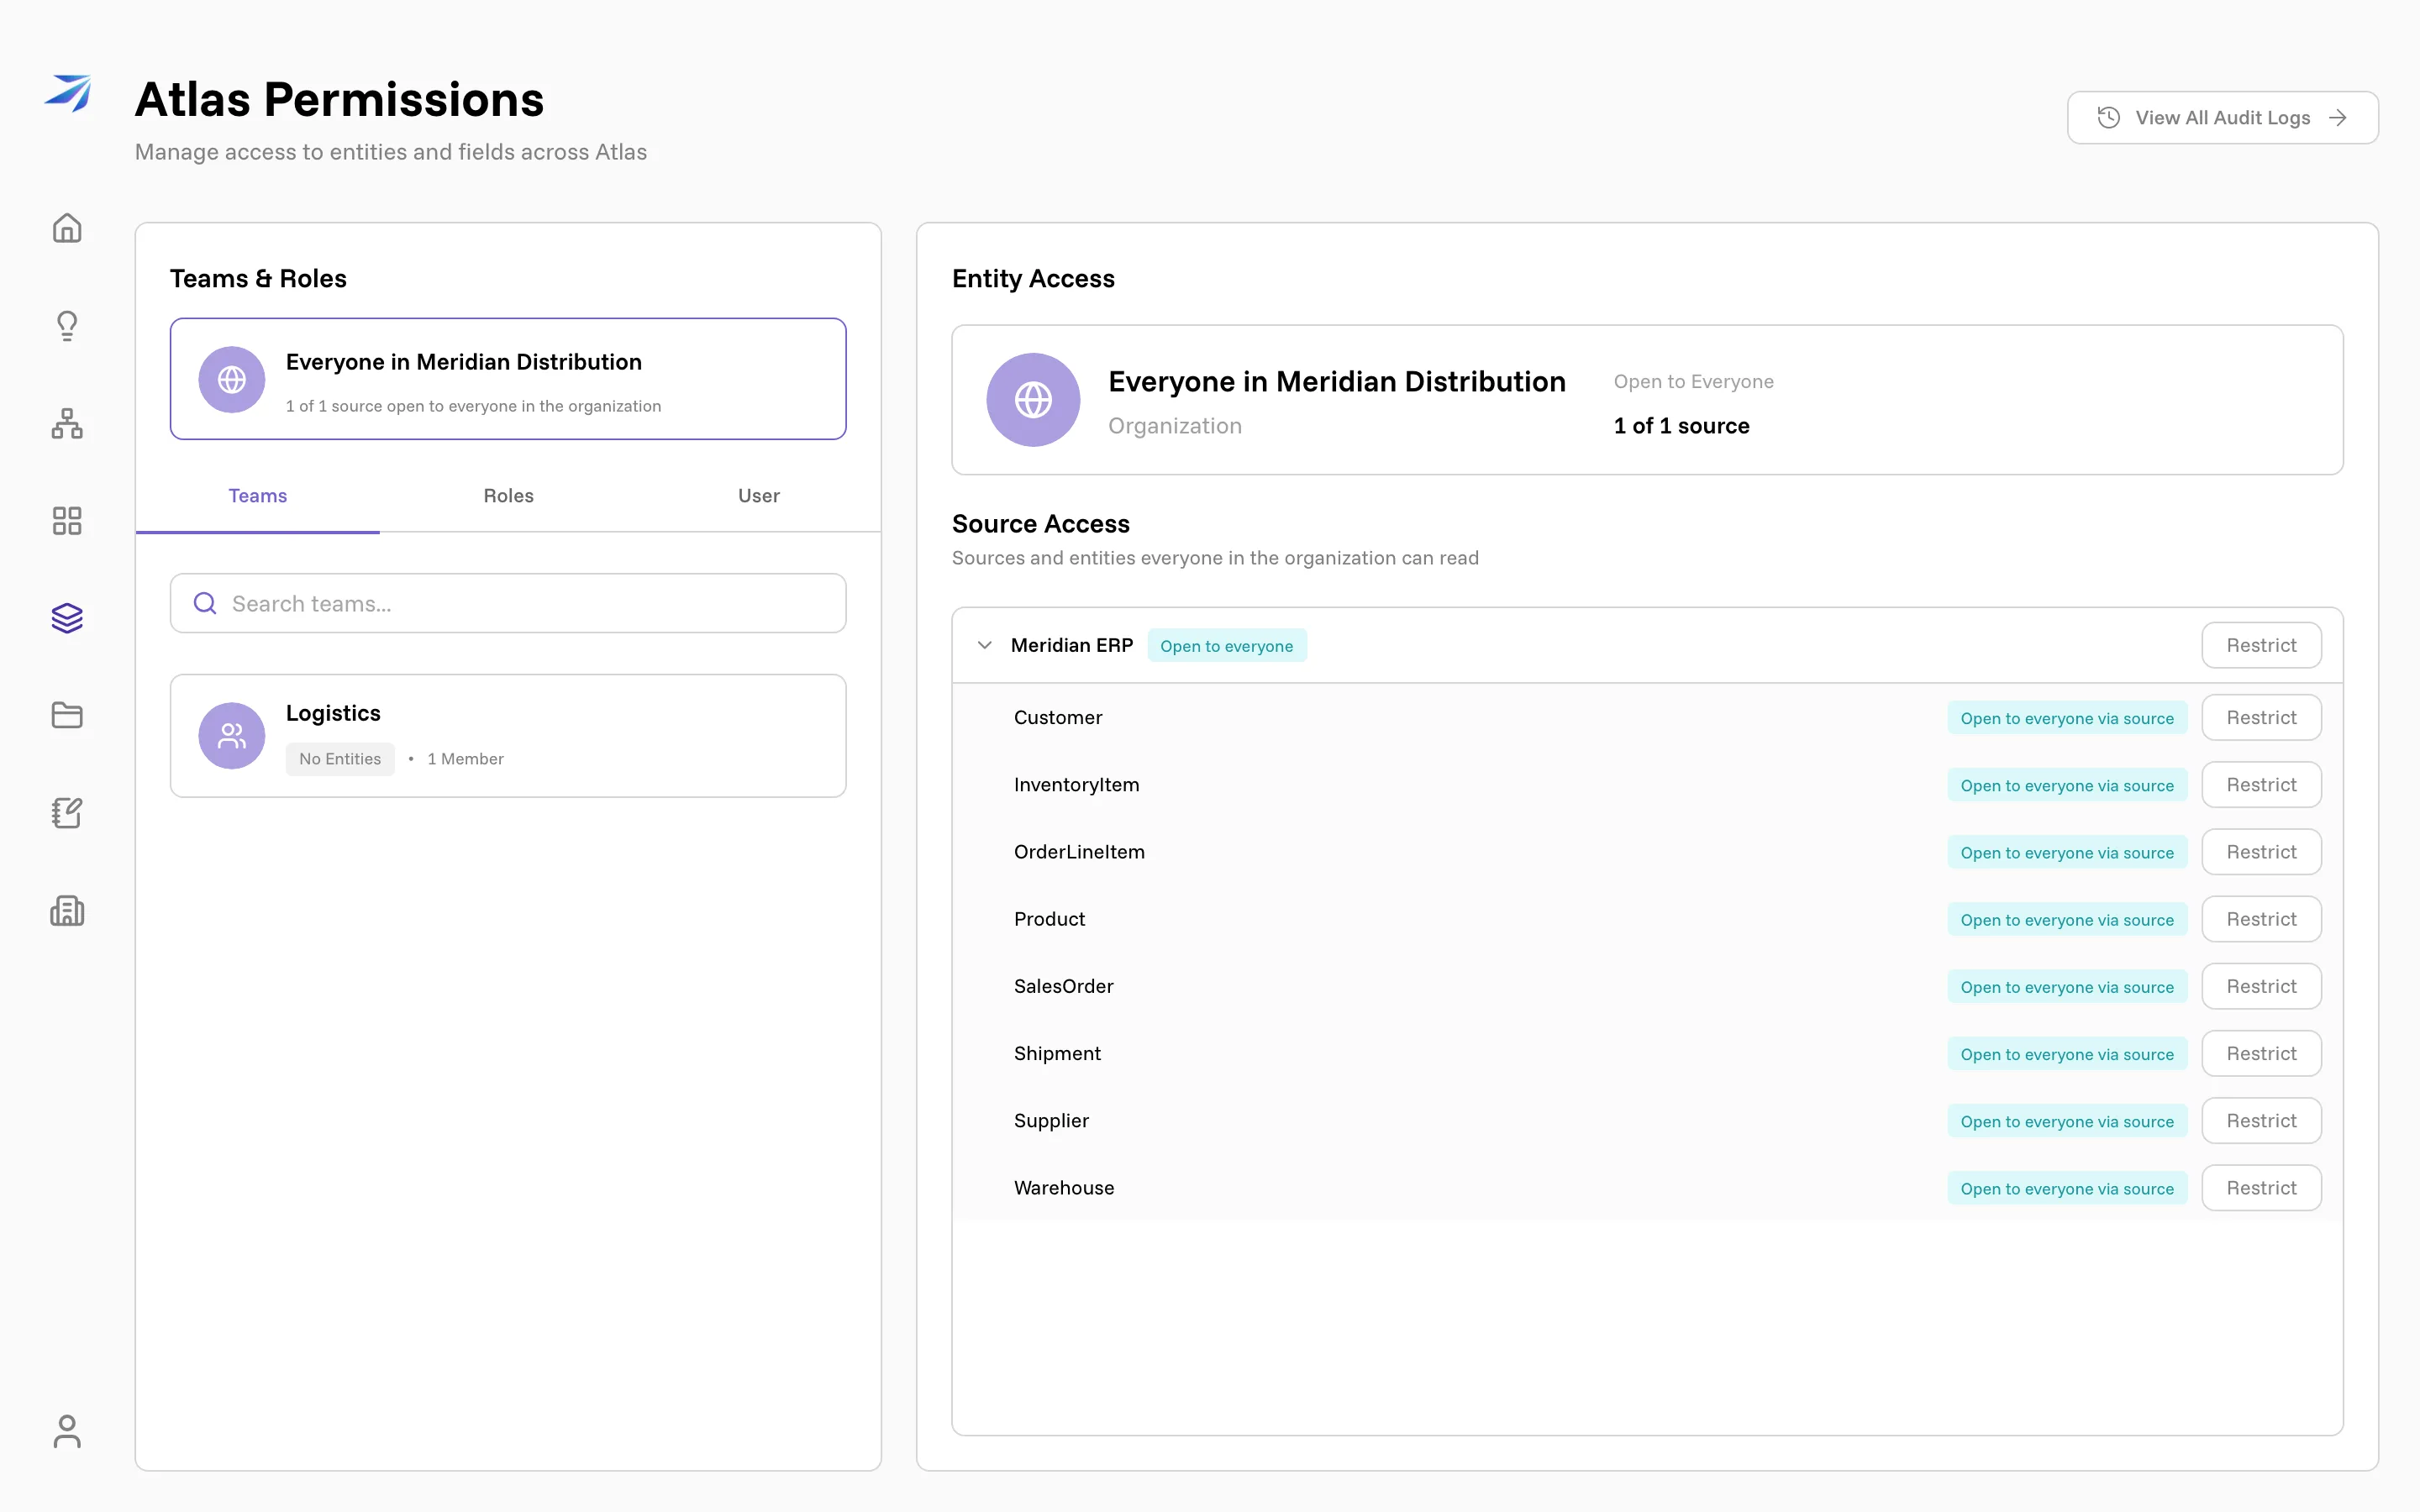Click the OrderLineItem entity name
Screen dimensions: 2420x1512
tap(1079, 852)
